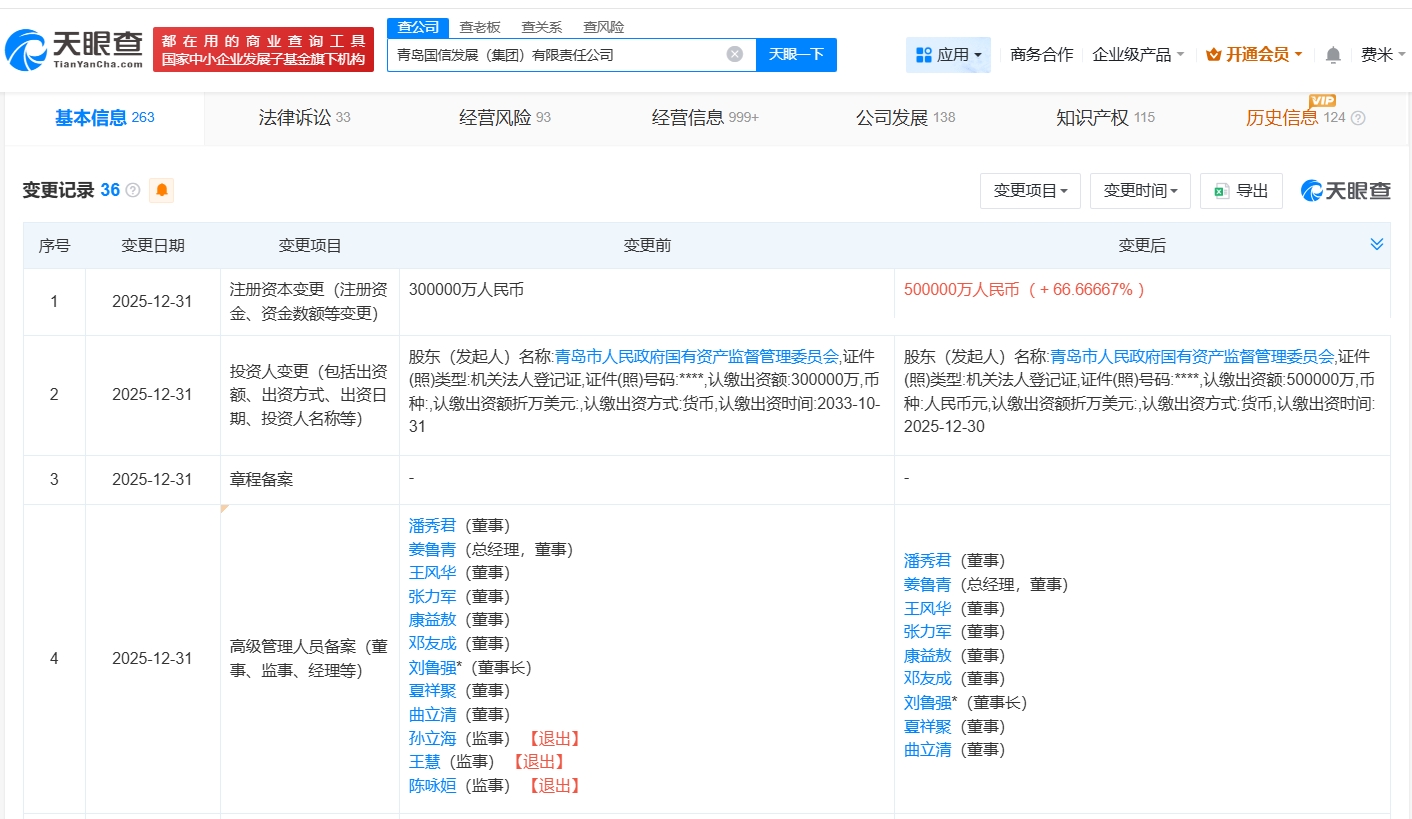The width and height of the screenshot is (1412, 819).
Task: Switch to the 查老板 search tab
Action: (x=481, y=27)
